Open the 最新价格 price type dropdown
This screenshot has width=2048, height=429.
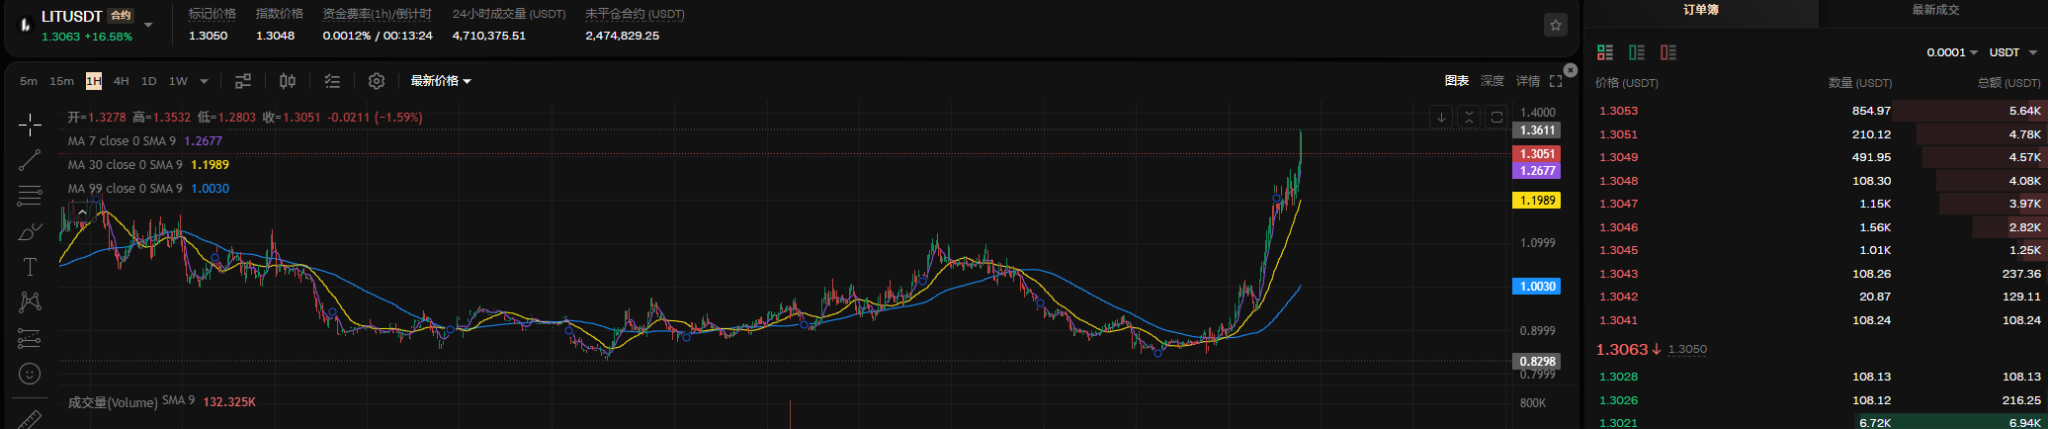point(441,81)
